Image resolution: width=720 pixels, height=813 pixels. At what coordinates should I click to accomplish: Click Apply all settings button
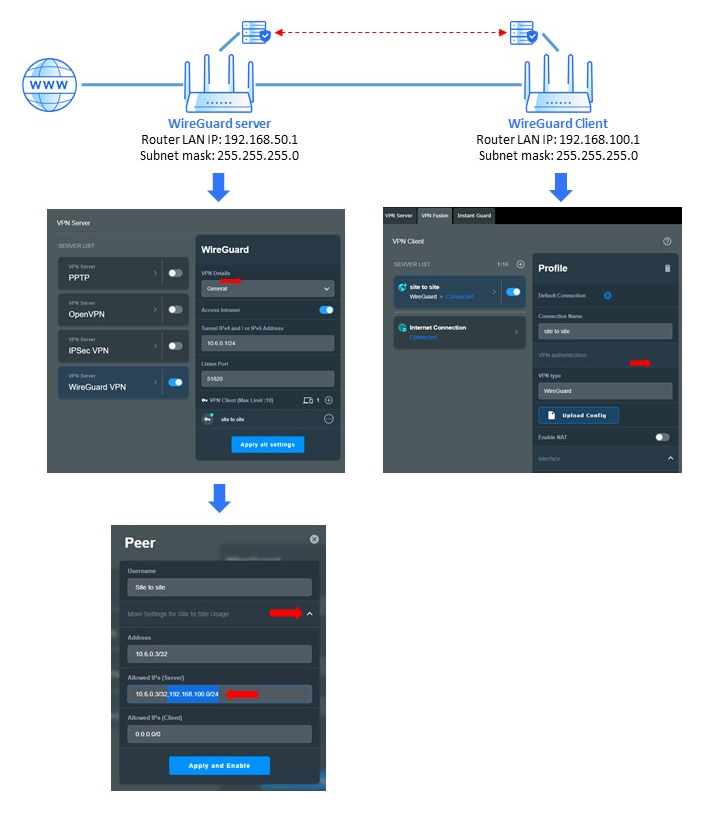coord(267,444)
